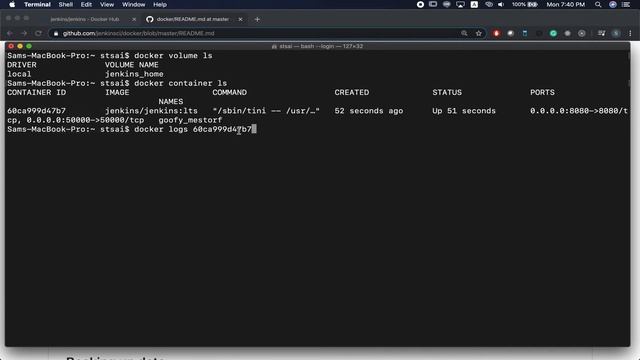Open the browser profile avatar
Image resolution: width=640 pixels, height=360 pixels.
[616, 33]
